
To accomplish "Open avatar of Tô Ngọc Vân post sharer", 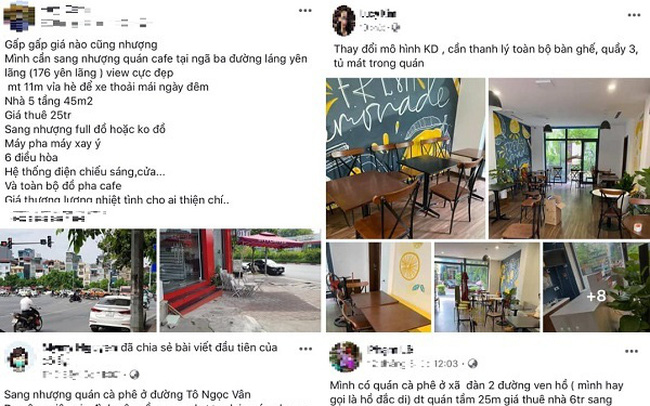I will click(18, 357).
